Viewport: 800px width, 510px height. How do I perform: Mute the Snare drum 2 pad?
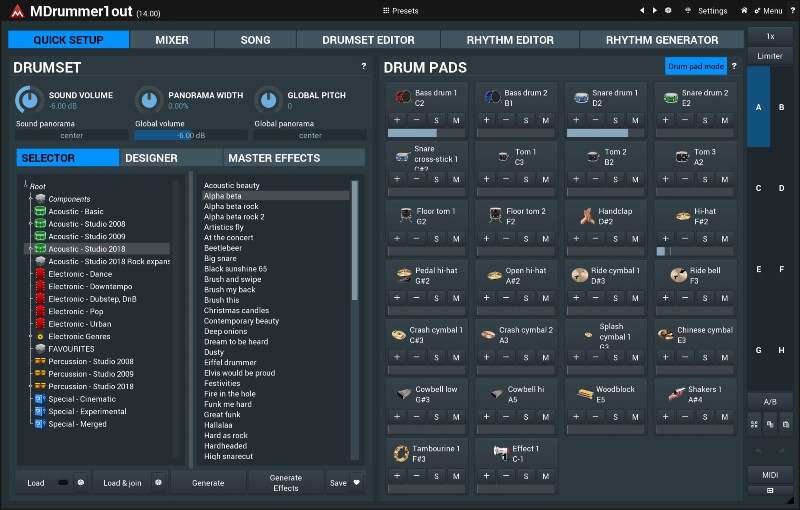[724, 120]
